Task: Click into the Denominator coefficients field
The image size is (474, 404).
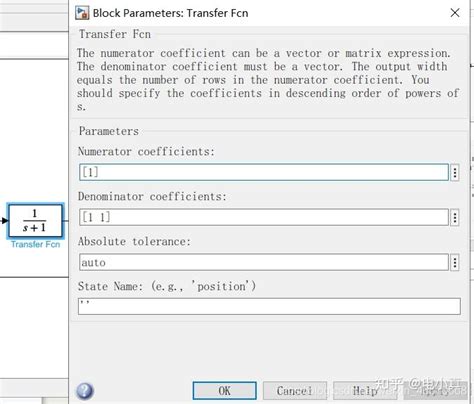Action: pyautogui.click(x=264, y=217)
